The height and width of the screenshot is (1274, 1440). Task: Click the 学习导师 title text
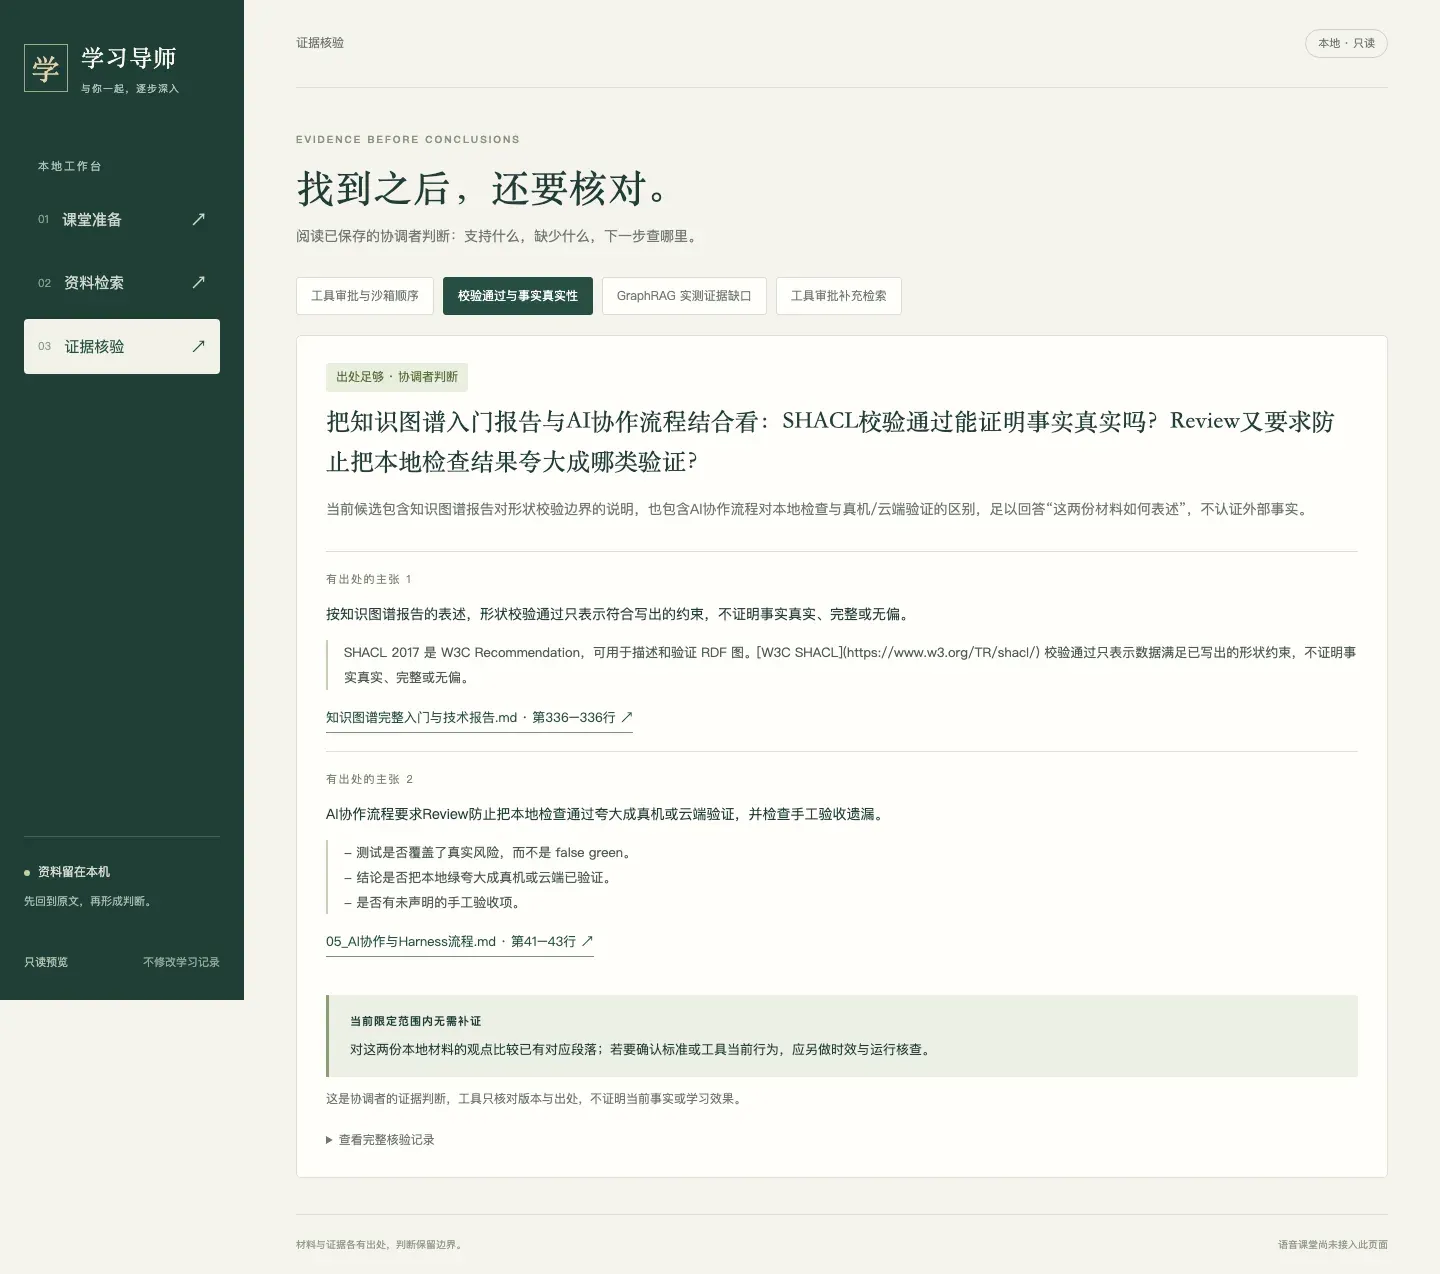pos(129,58)
